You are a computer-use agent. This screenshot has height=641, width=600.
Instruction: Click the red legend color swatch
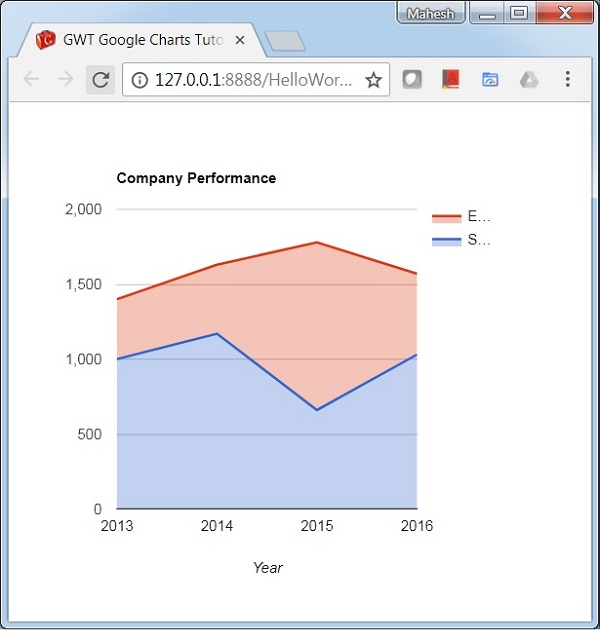[x=446, y=217]
